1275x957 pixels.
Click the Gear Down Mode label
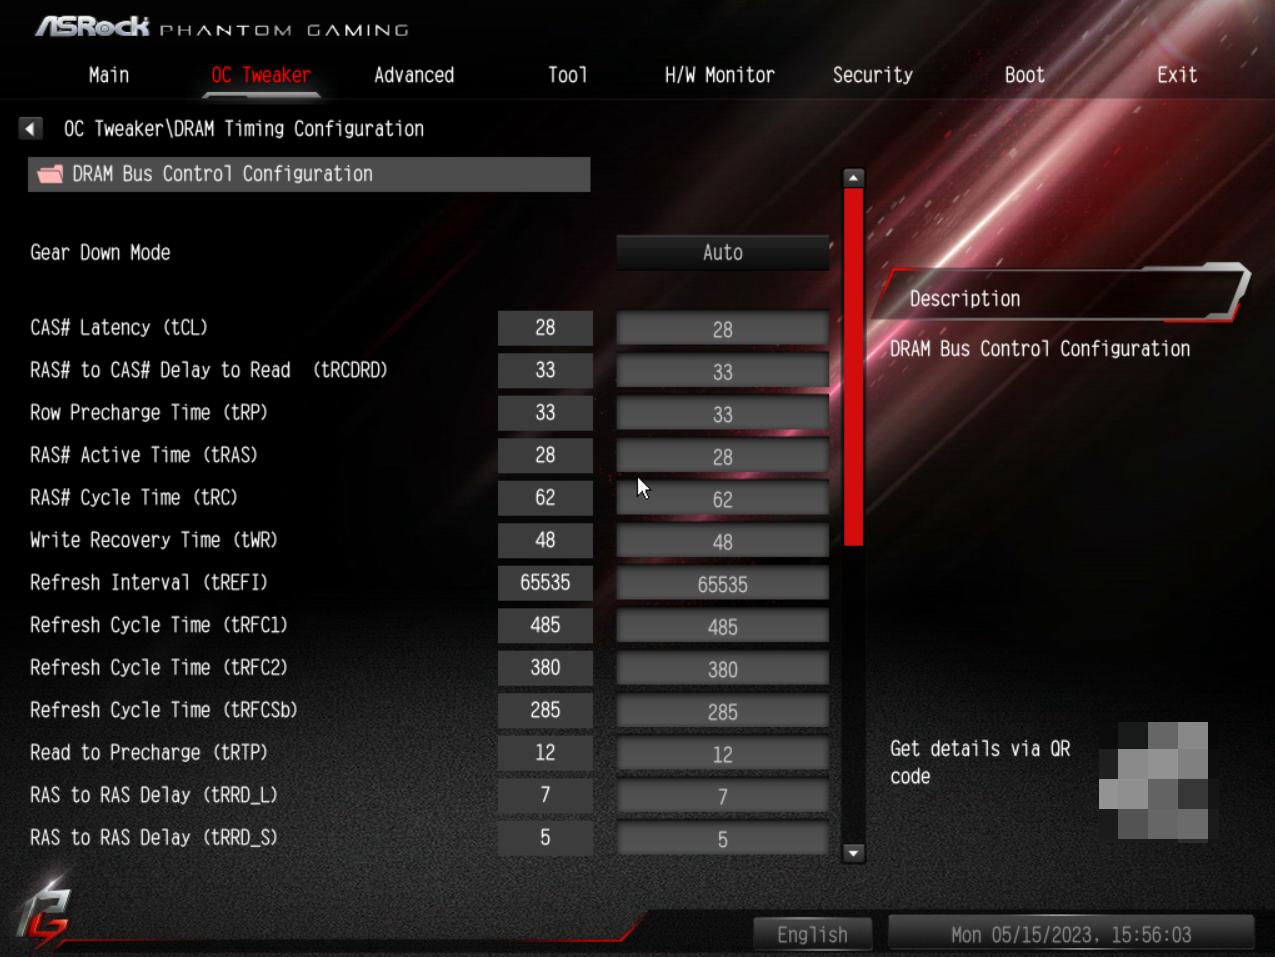click(x=100, y=253)
